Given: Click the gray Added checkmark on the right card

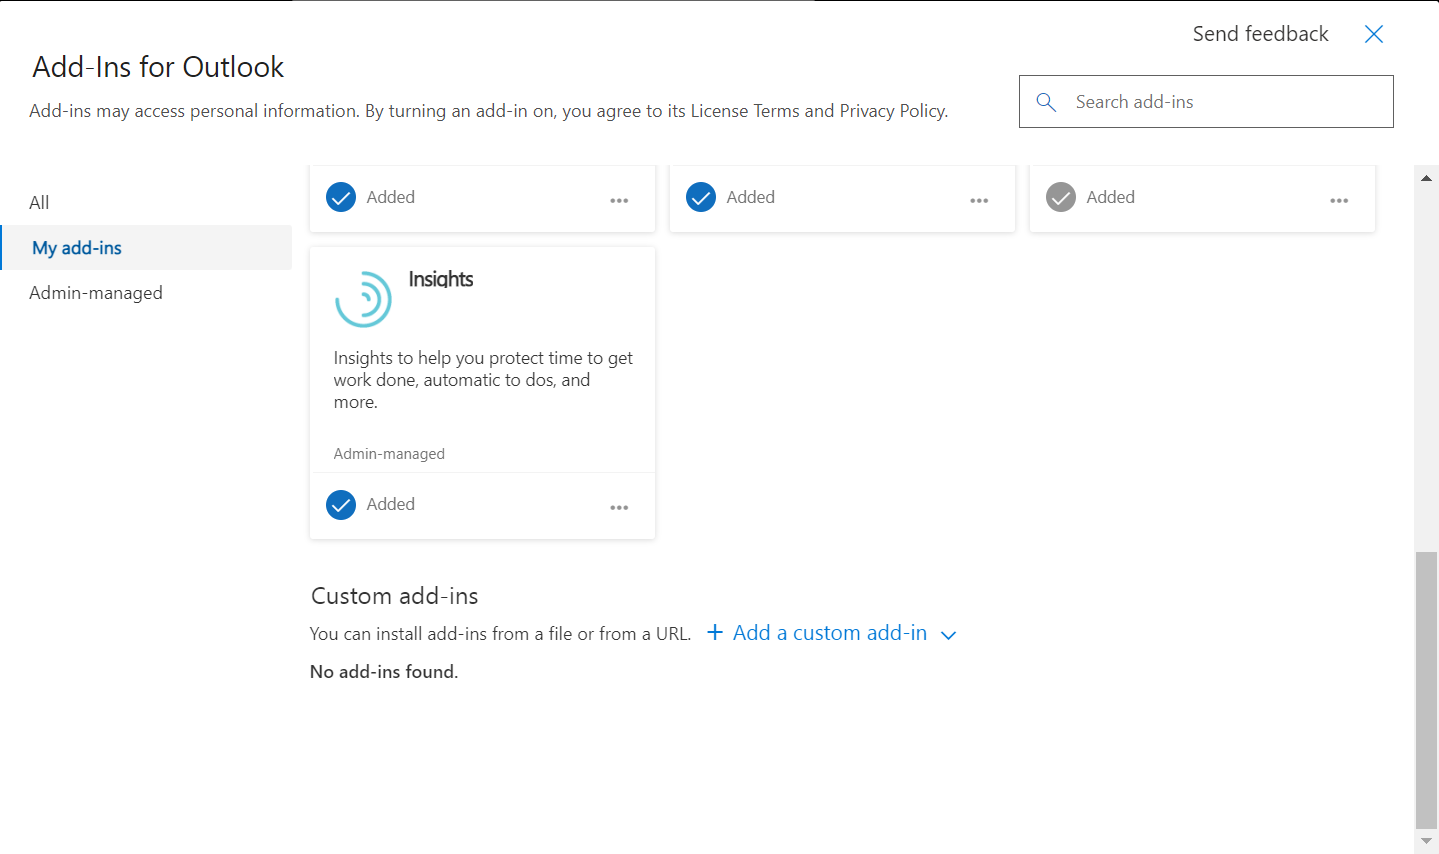Looking at the screenshot, I should (x=1059, y=197).
